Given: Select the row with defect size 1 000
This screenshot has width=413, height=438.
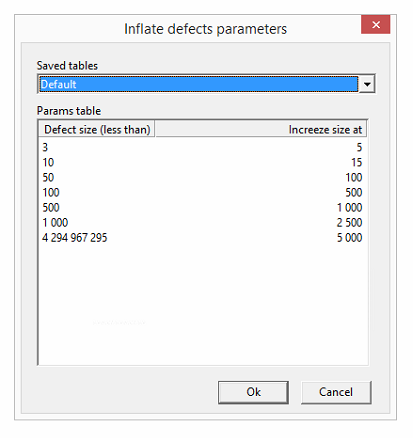Looking at the screenshot, I should [x=203, y=222].
